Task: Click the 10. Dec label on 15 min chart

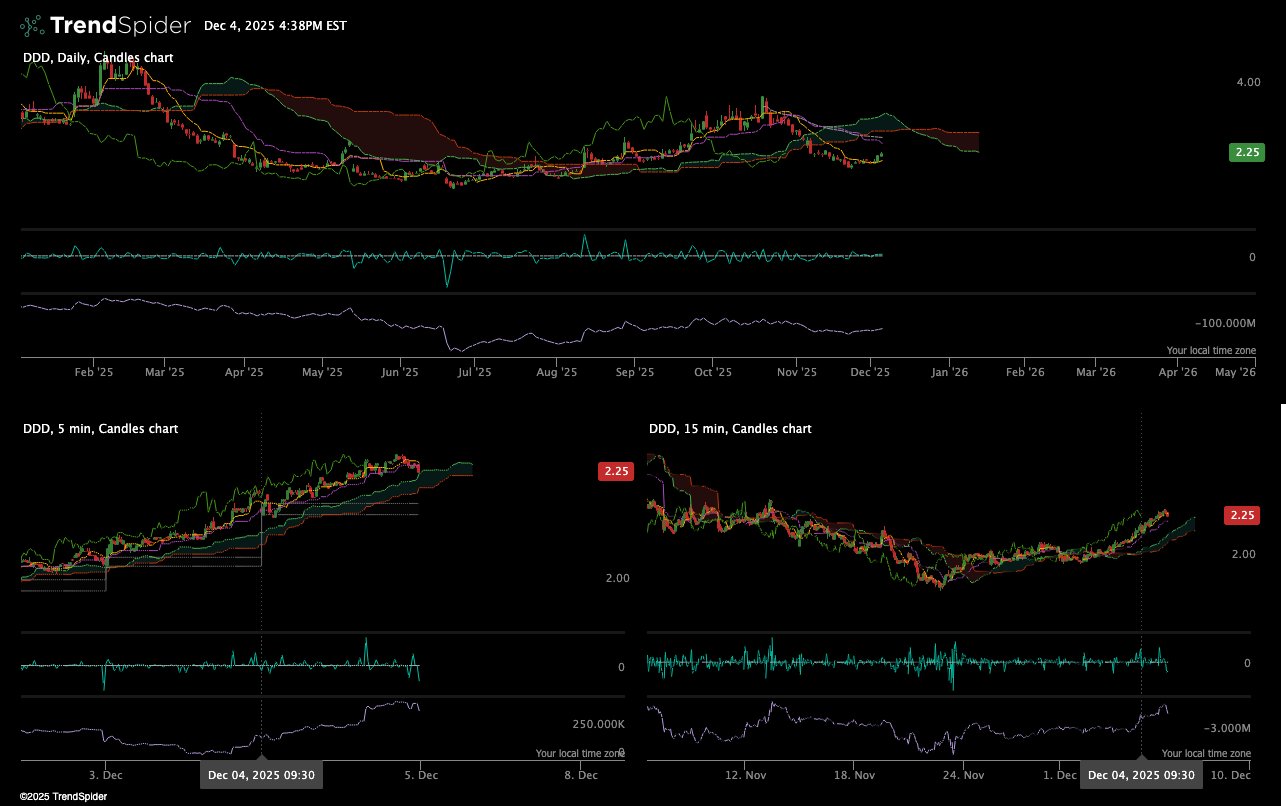Action: click(x=1231, y=775)
